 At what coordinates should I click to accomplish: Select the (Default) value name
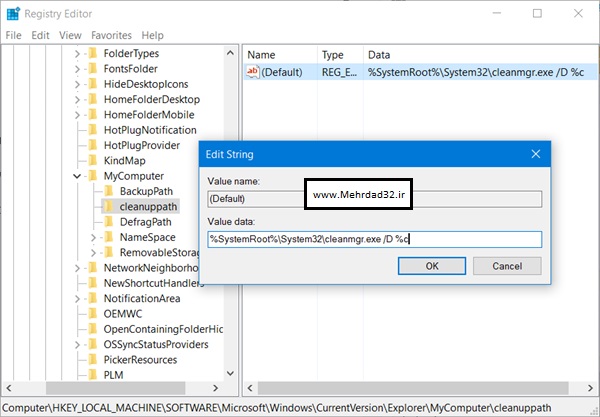click(x=282, y=72)
